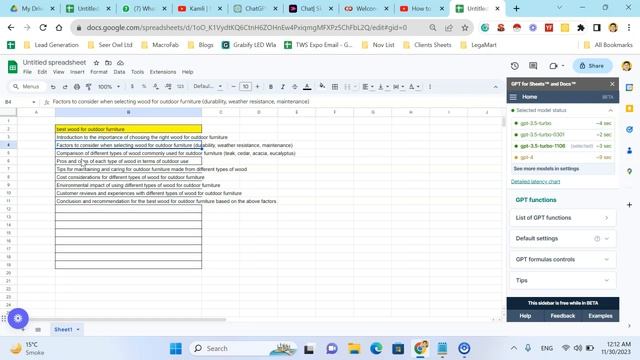Format as currency with dollar icon
Viewport: 640px width, 360px height.
pyautogui.click(x=132, y=87)
